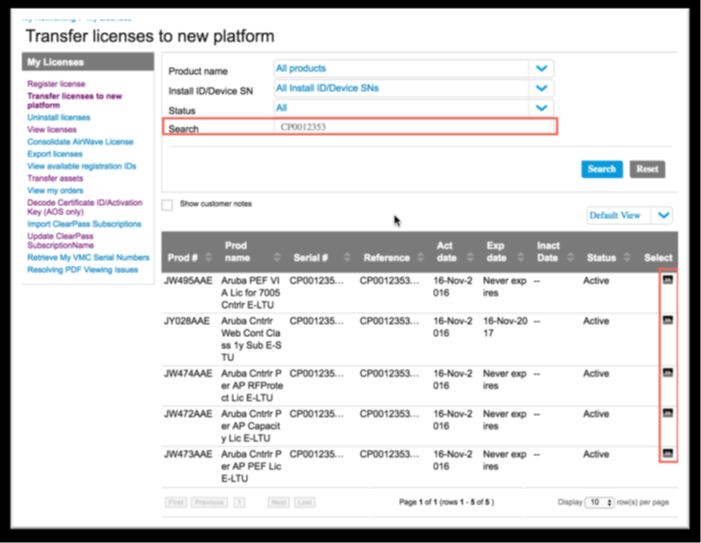
Task: Click Page 1 of 1 rows text
Action: pyautogui.click(x=446, y=502)
